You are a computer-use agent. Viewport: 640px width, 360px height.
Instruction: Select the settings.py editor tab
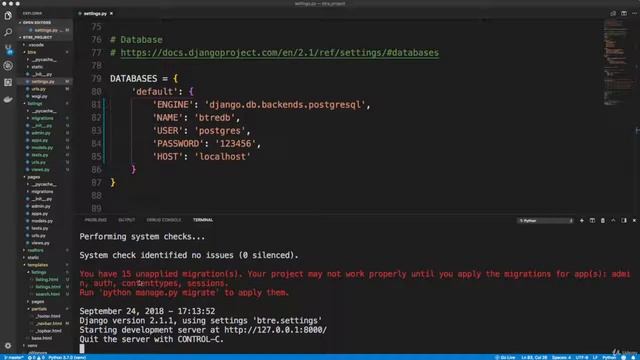click(x=95, y=13)
